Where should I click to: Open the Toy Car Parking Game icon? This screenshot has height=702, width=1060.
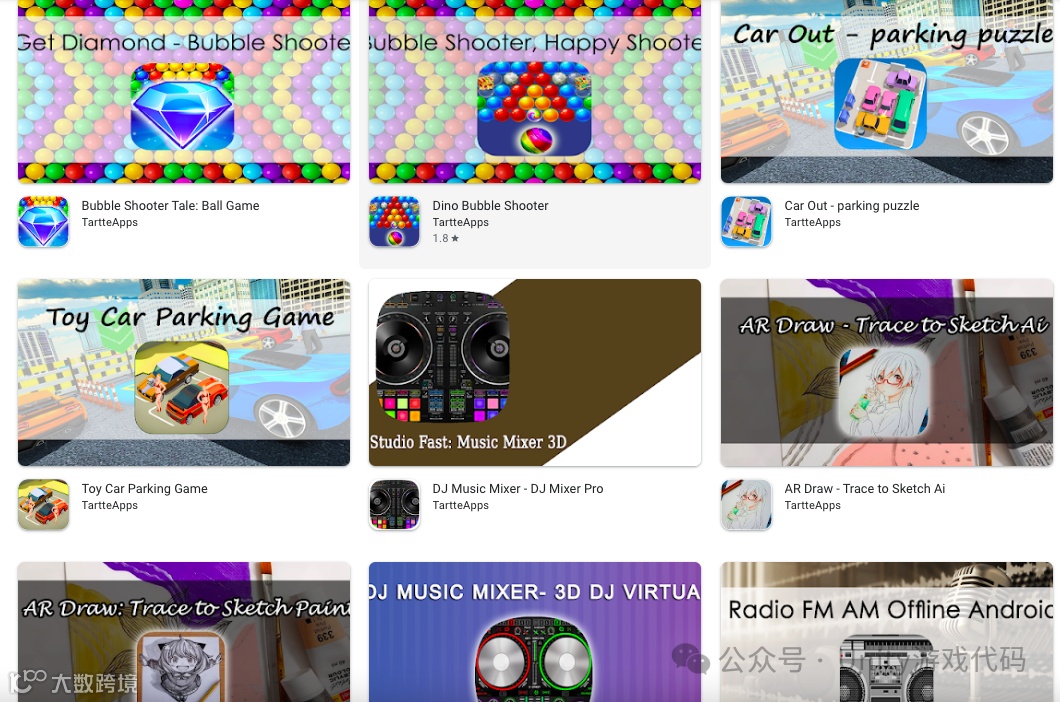click(x=43, y=505)
